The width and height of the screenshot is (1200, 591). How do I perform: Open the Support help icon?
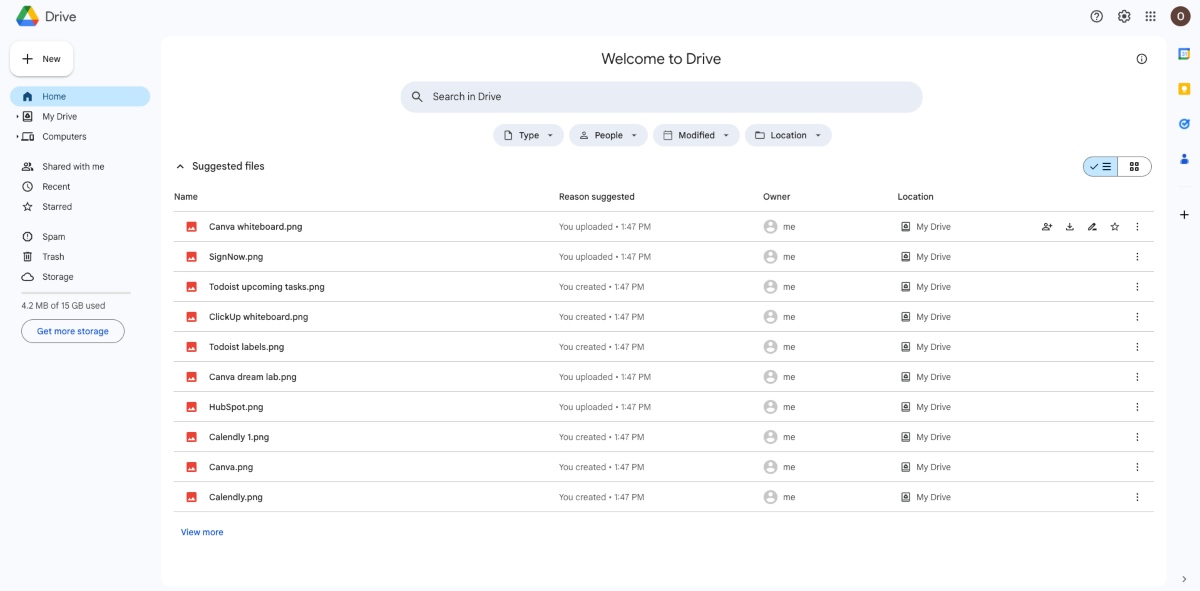tap(1097, 16)
